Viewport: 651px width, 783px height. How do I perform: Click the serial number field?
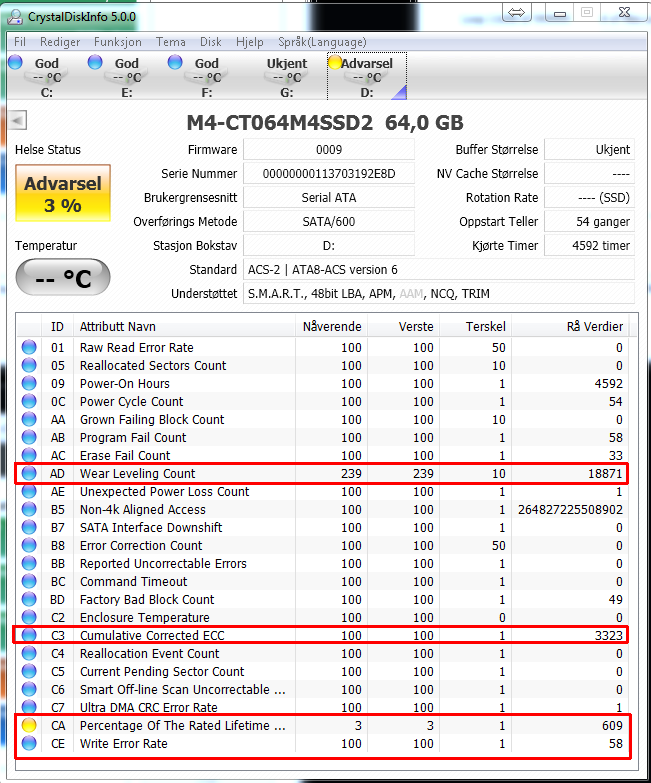point(329,174)
